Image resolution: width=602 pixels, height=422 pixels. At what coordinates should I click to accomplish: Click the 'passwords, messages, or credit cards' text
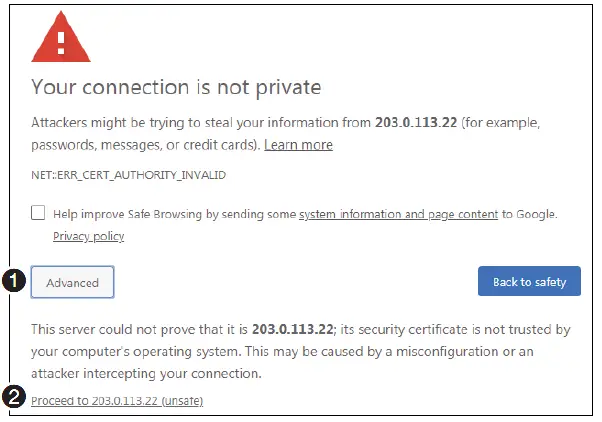pyautogui.click(x=145, y=145)
